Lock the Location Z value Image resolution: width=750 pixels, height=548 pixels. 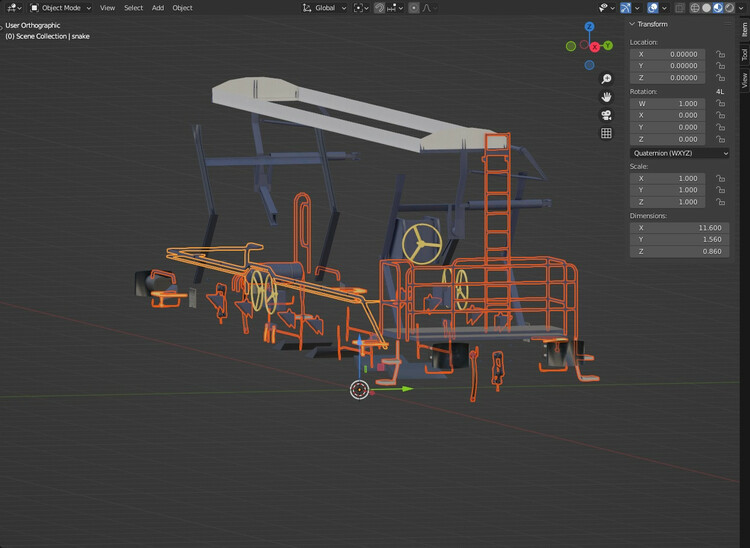pyautogui.click(x=720, y=78)
